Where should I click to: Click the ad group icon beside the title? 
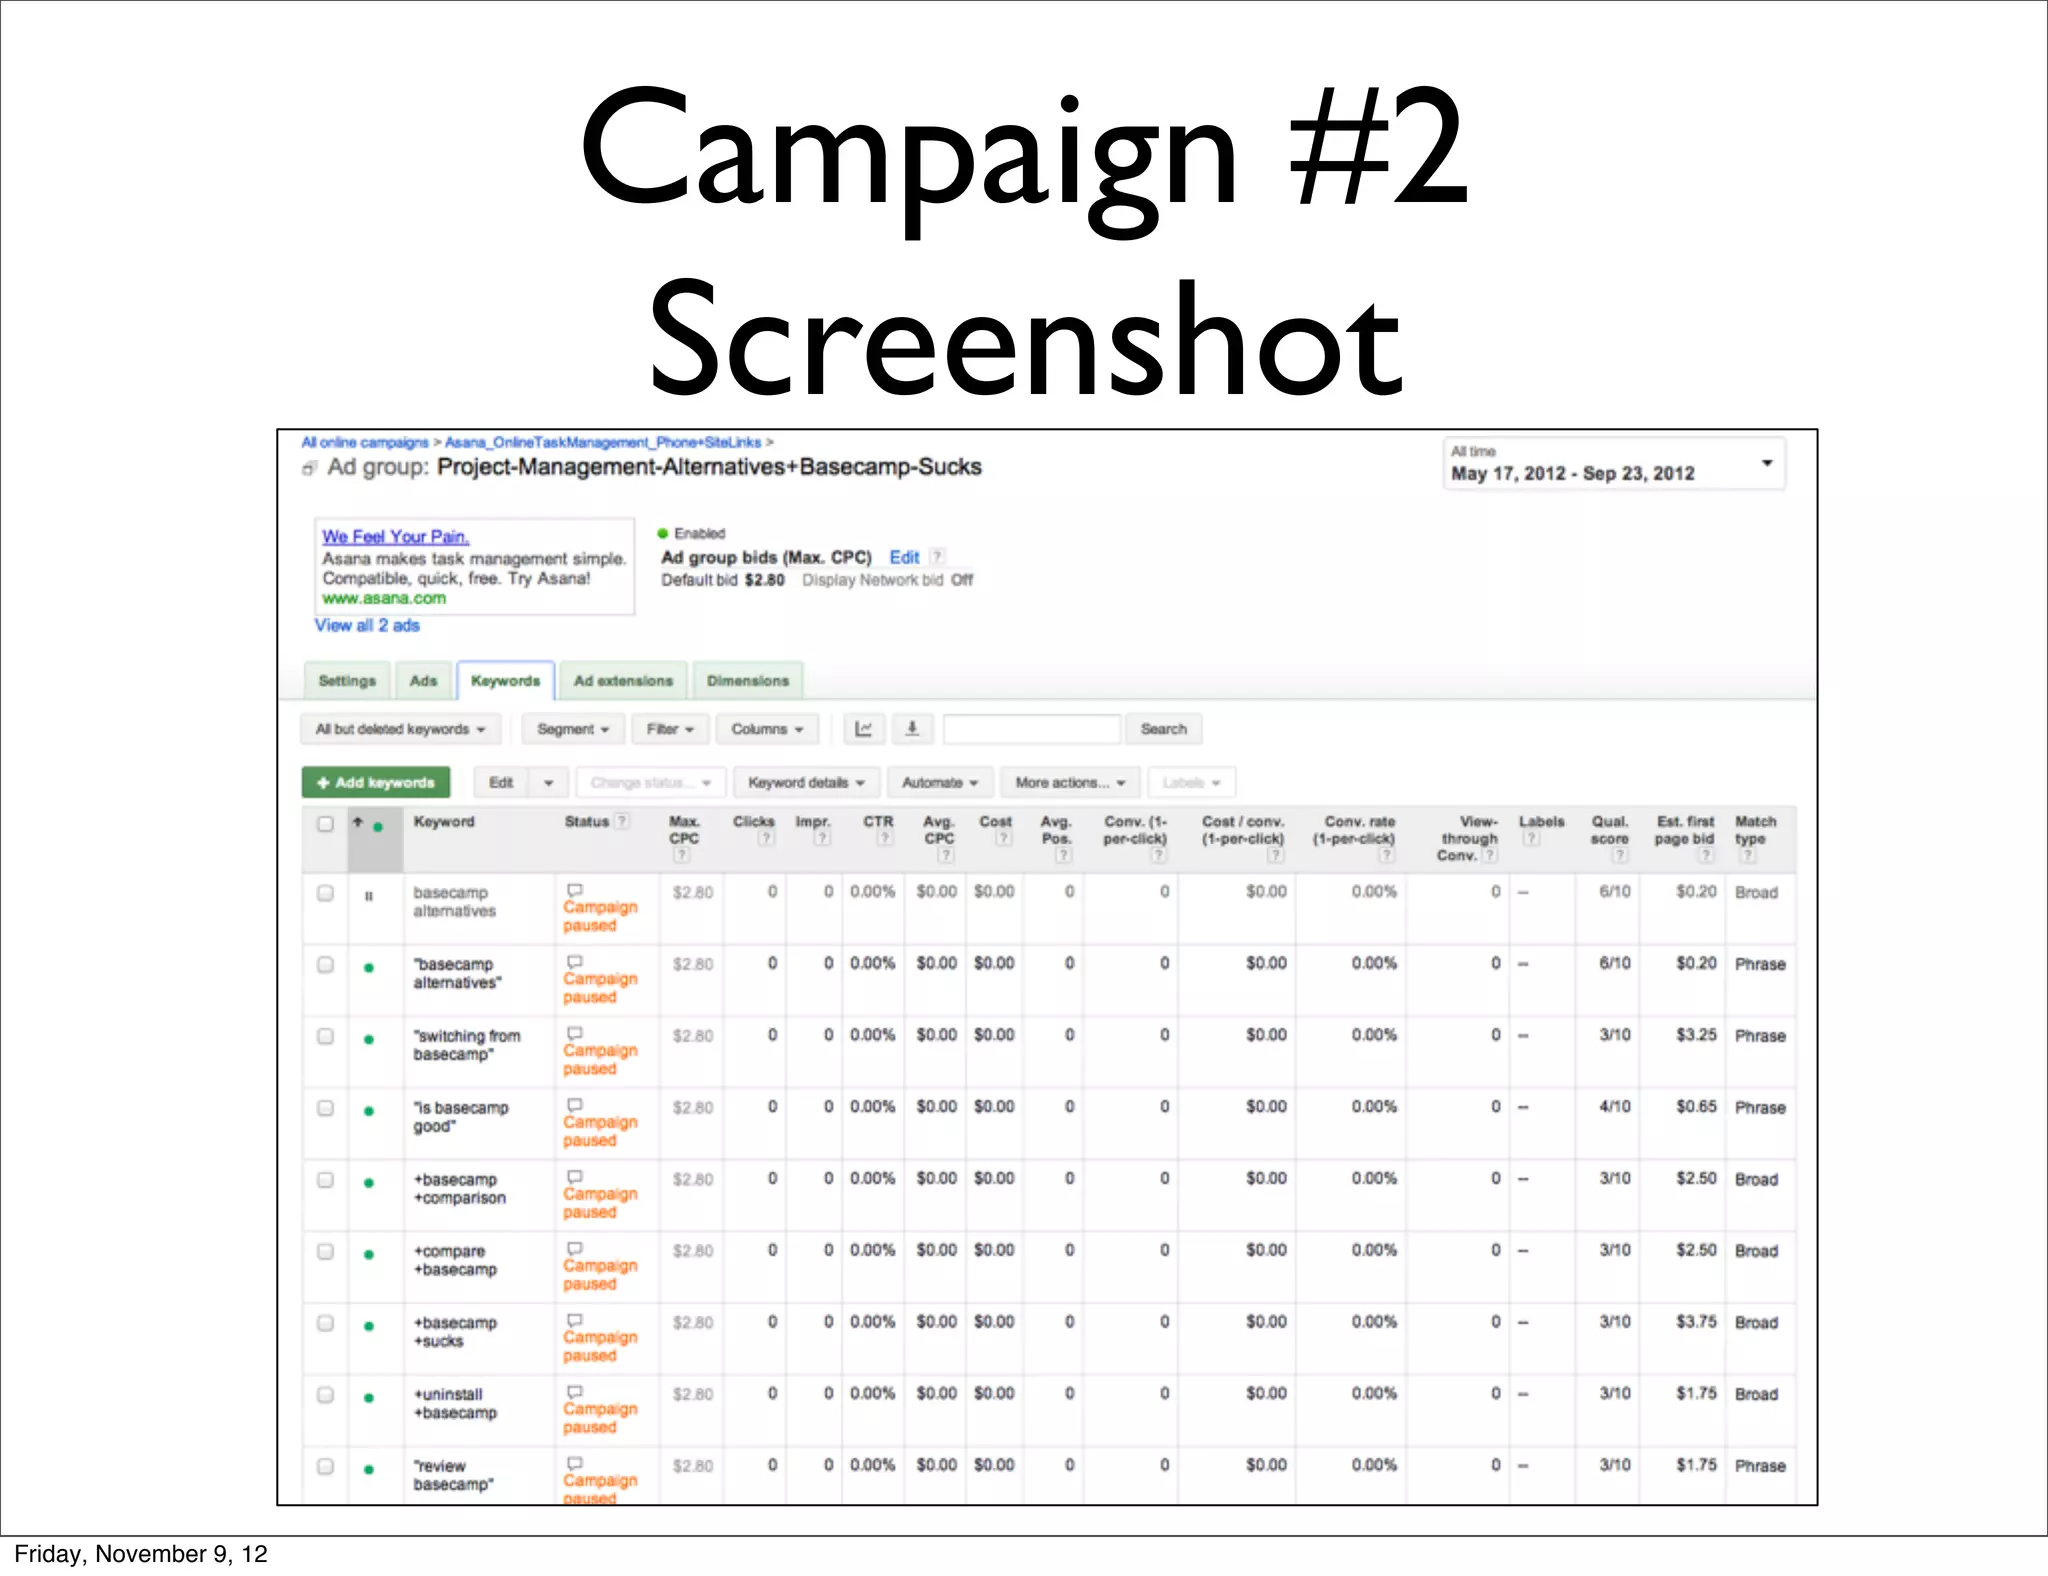click(x=310, y=468)
